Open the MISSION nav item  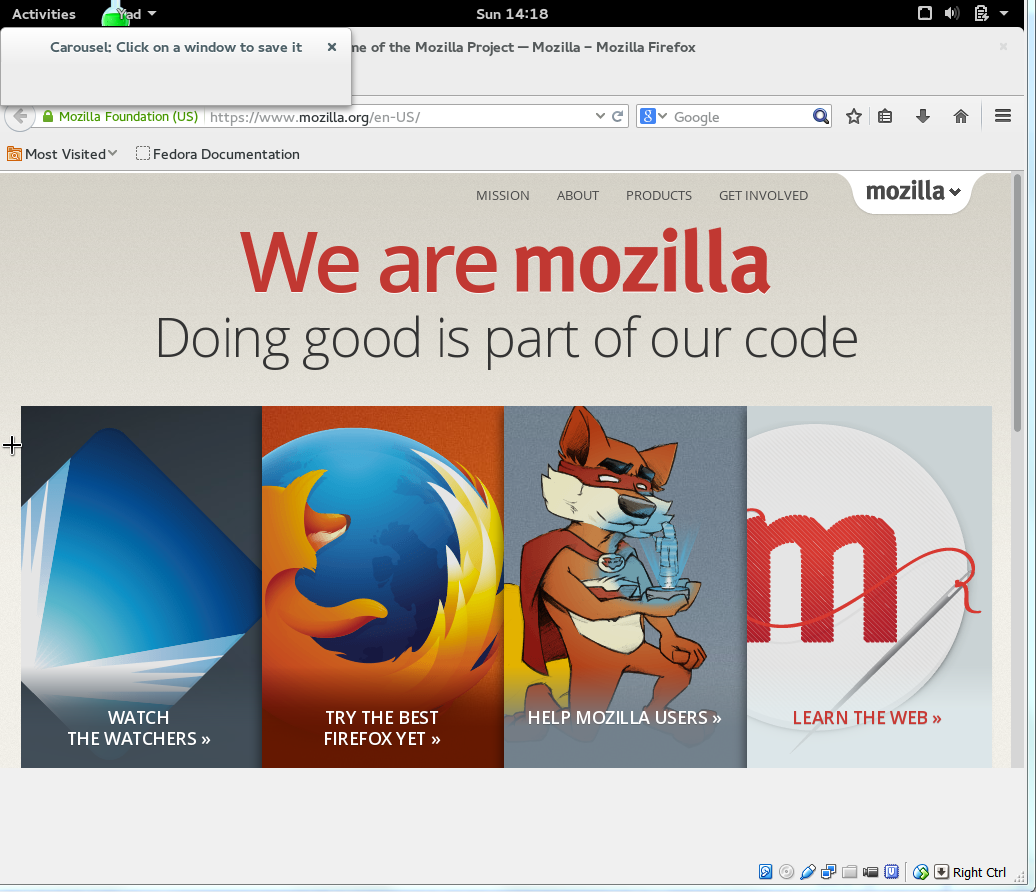click(x=503, y=196)
